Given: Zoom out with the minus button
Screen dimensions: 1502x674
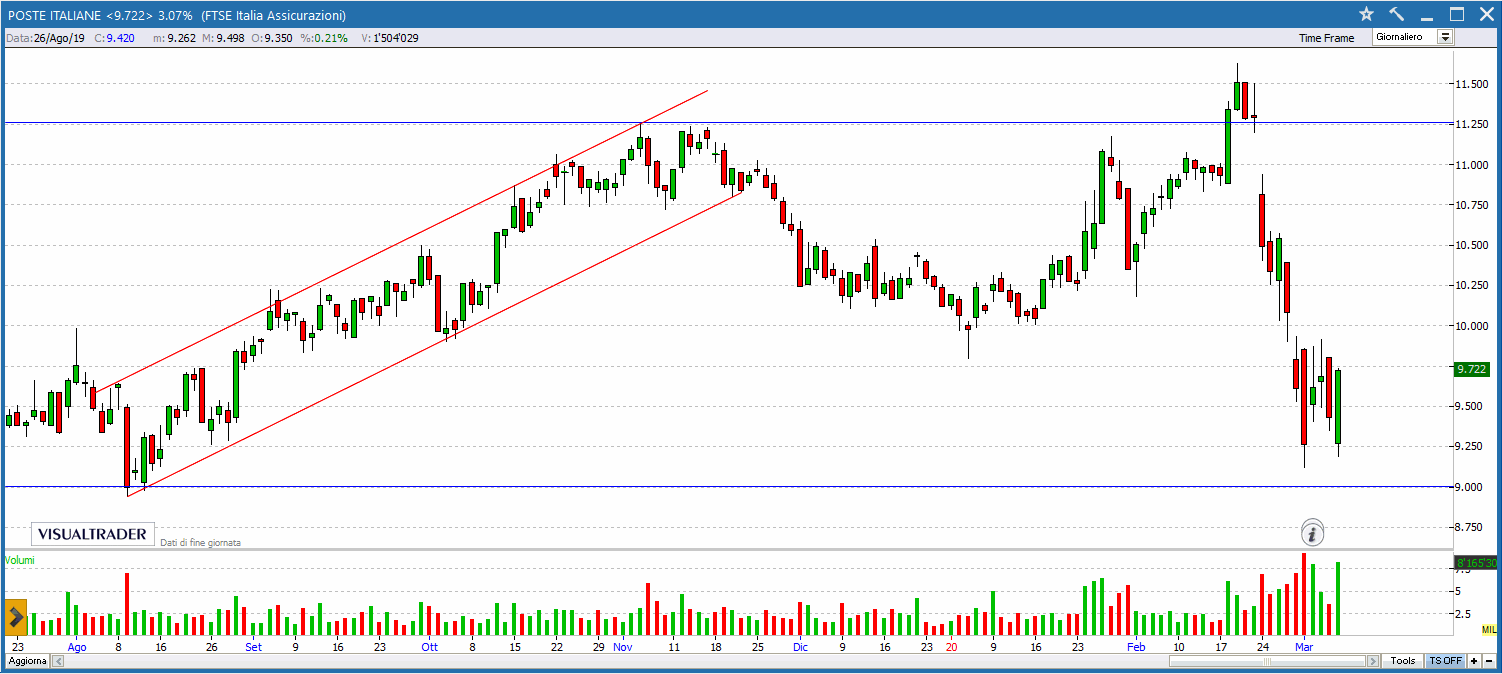Looking at the screenshot, I should coord(1488,662).
